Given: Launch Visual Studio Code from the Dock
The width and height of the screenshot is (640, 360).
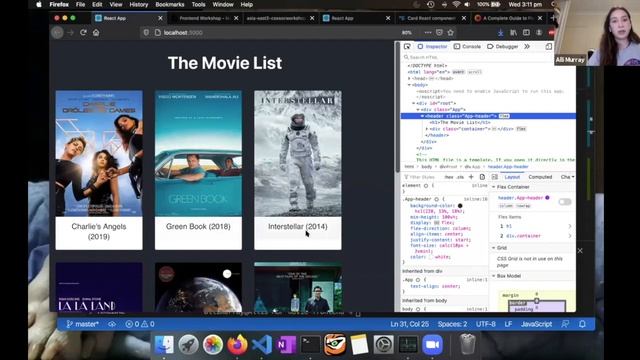Looking at the screenshot, I should [262, 345].
